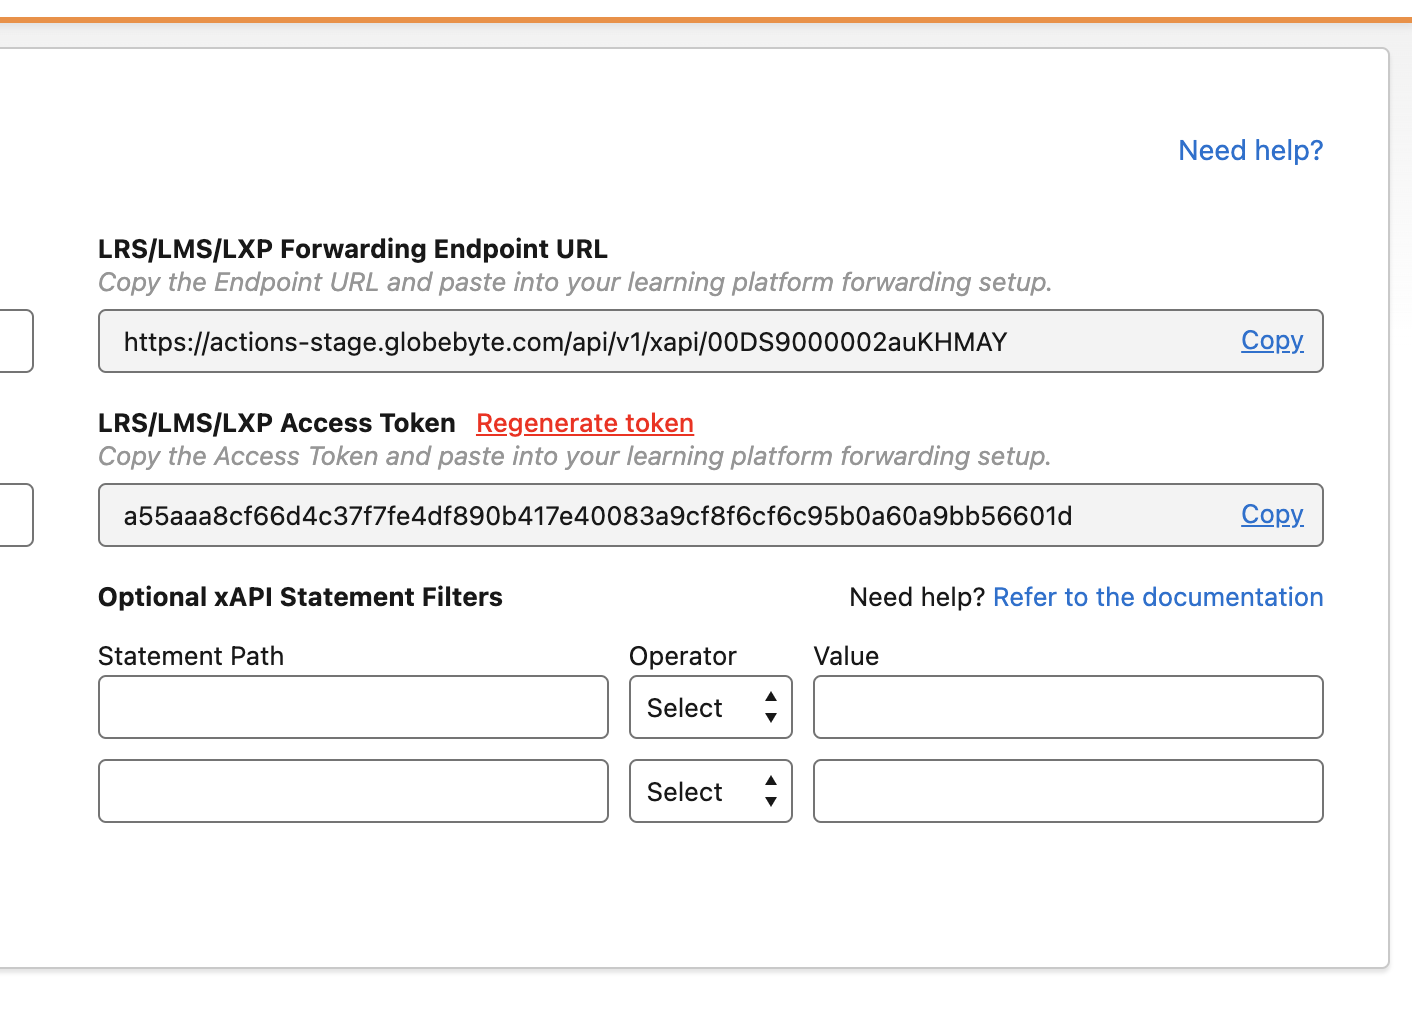This screenshot has height=1012, width=1412.
Task: Copy the Access Token value
Action: (x=1271, y=515)
